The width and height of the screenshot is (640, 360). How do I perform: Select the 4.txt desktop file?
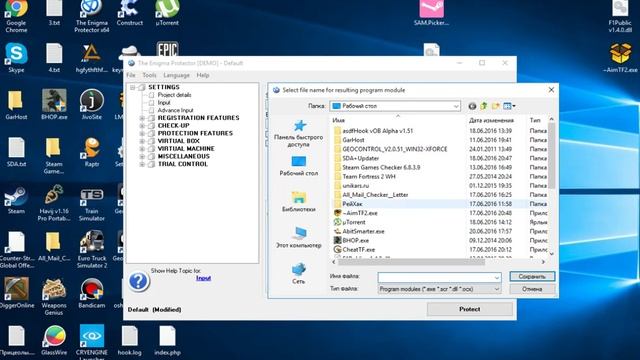(54, 58)
